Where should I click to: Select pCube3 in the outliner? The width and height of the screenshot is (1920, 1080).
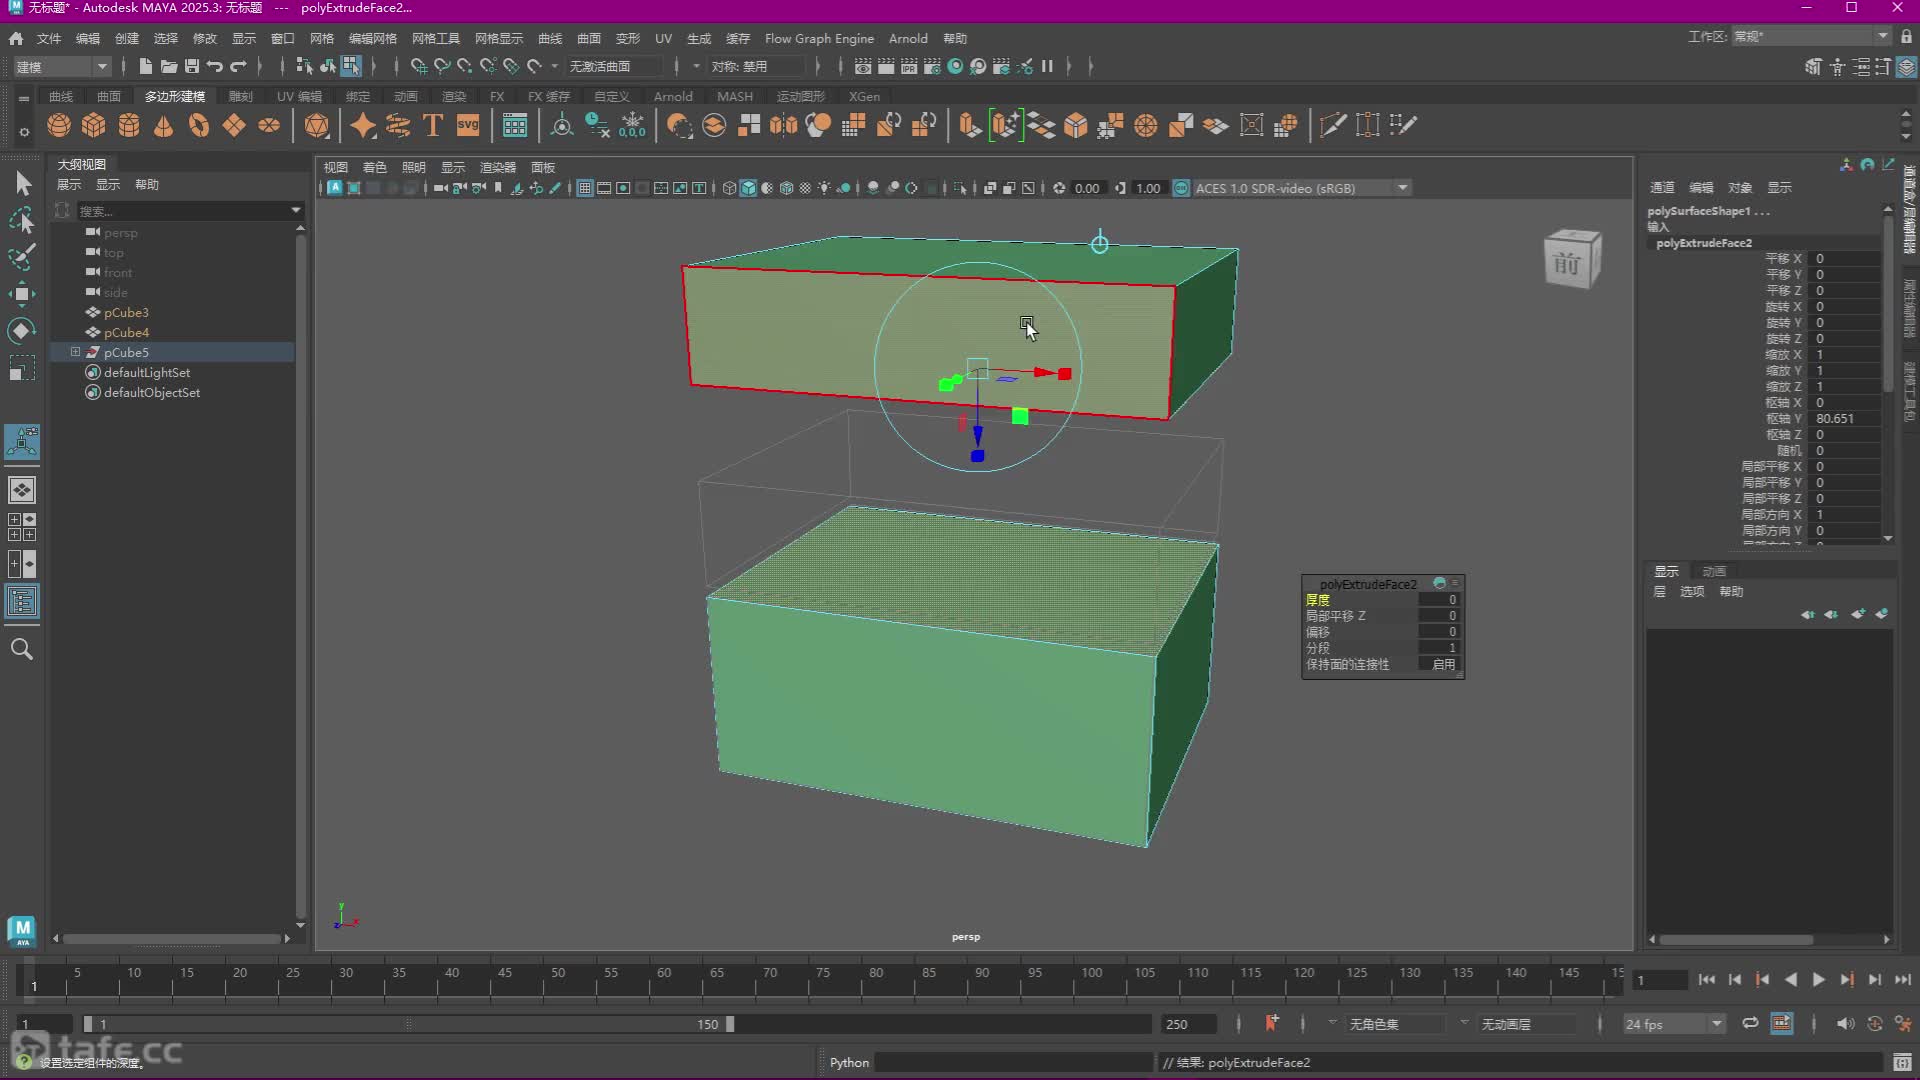[126, 312]
